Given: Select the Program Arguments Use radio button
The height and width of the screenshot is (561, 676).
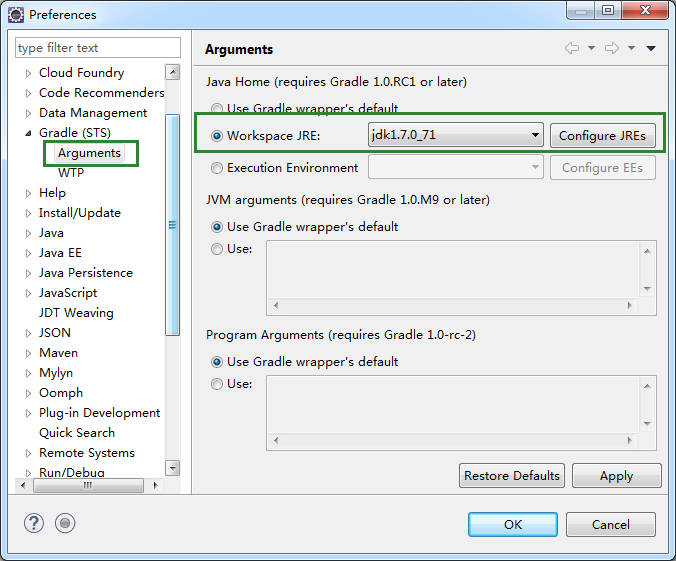Looking at the screenshot, I should [217, 384].
